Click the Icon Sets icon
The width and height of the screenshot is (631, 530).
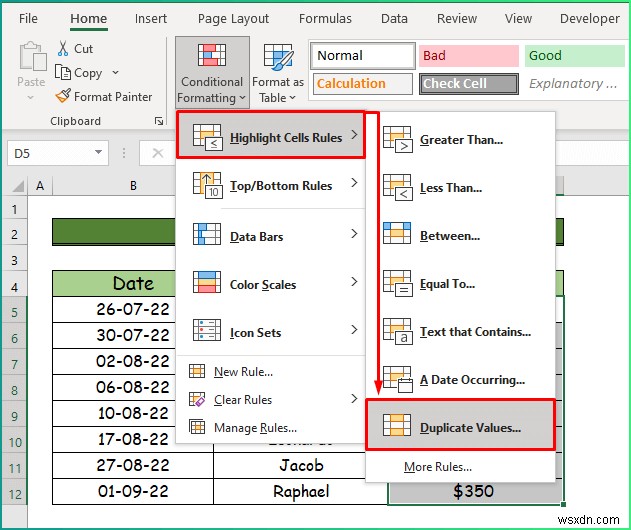click(x=207, y=330)
